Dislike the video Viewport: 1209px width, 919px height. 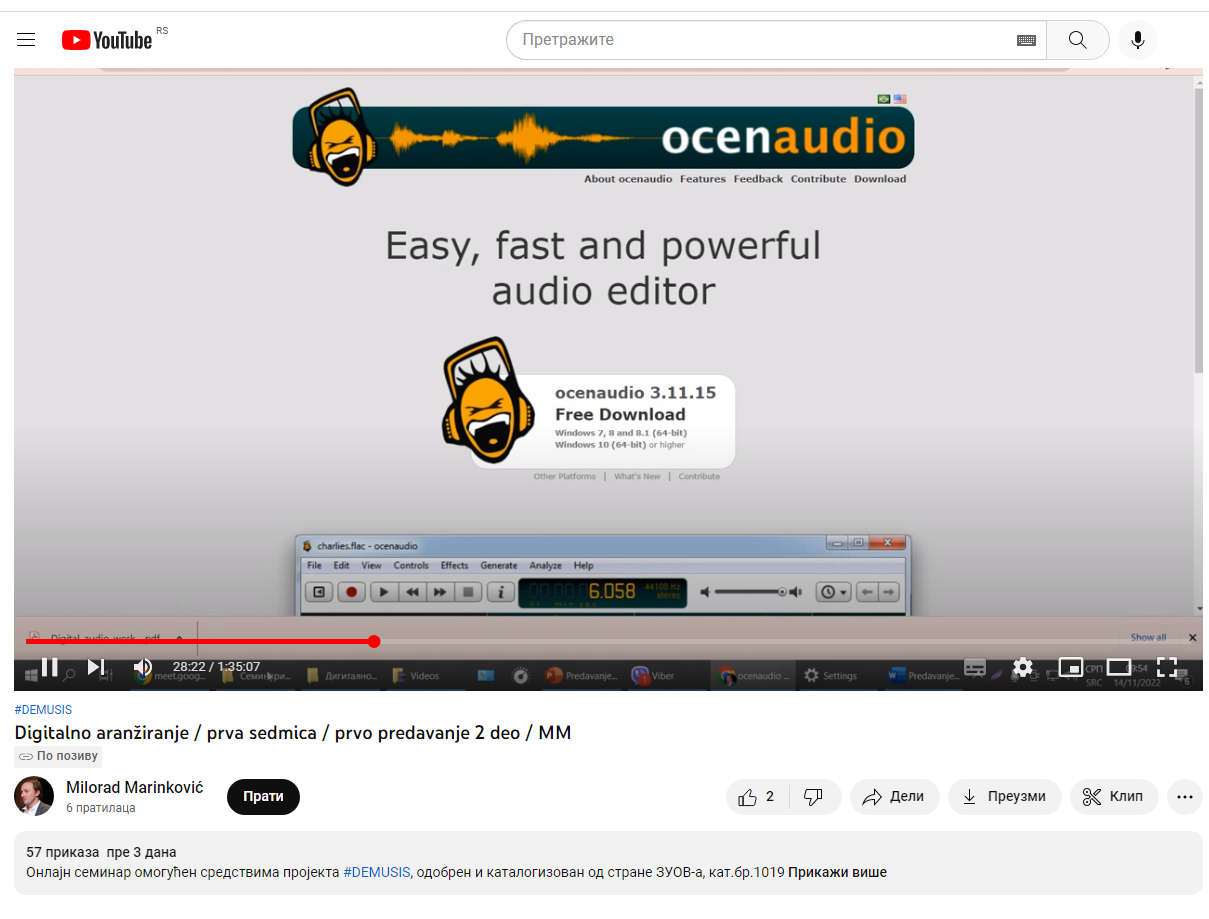tap(814, 797)
